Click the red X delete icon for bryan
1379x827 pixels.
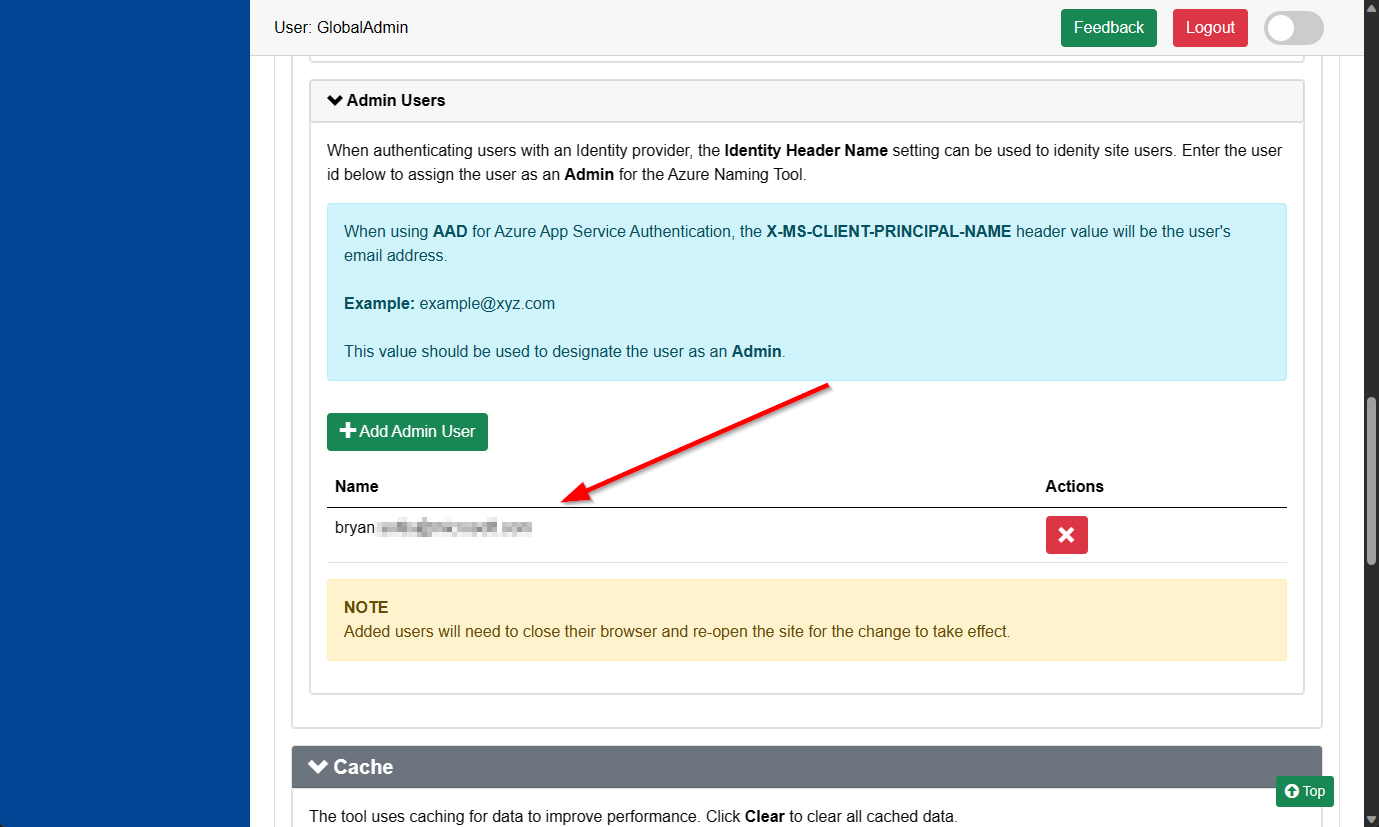click(x=1066, y=535)
